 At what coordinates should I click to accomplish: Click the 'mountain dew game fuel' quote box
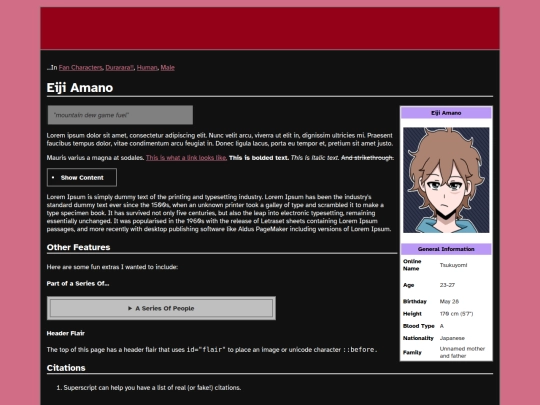(x=120, y=115)
